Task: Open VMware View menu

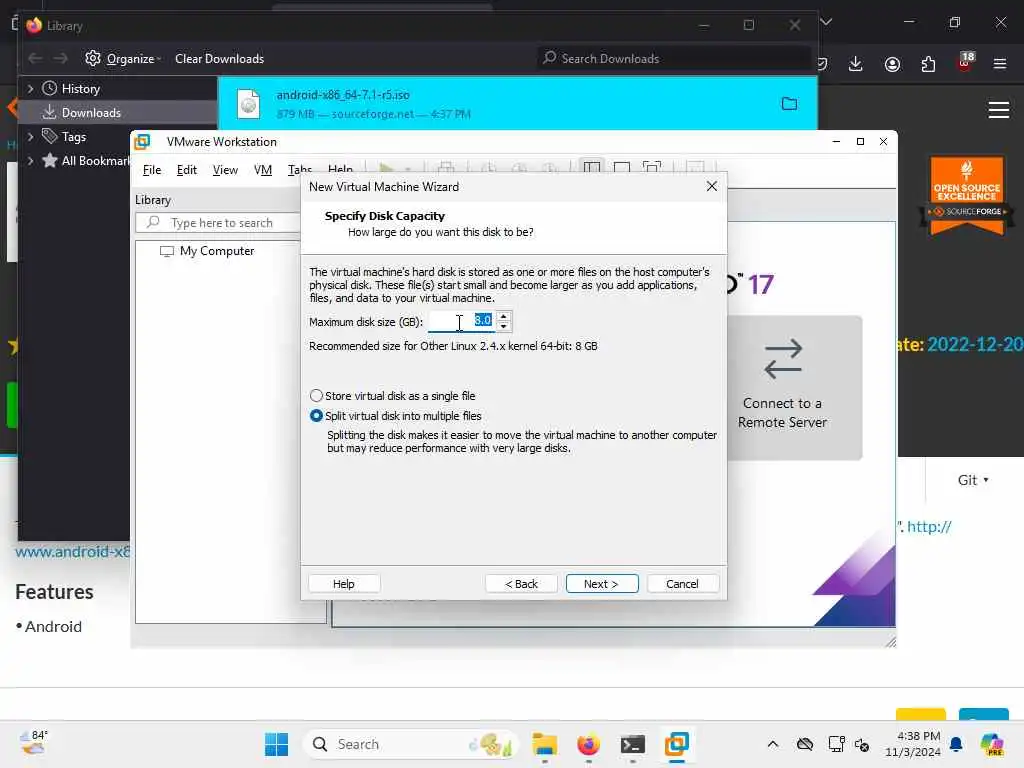Action: [225, 170]
